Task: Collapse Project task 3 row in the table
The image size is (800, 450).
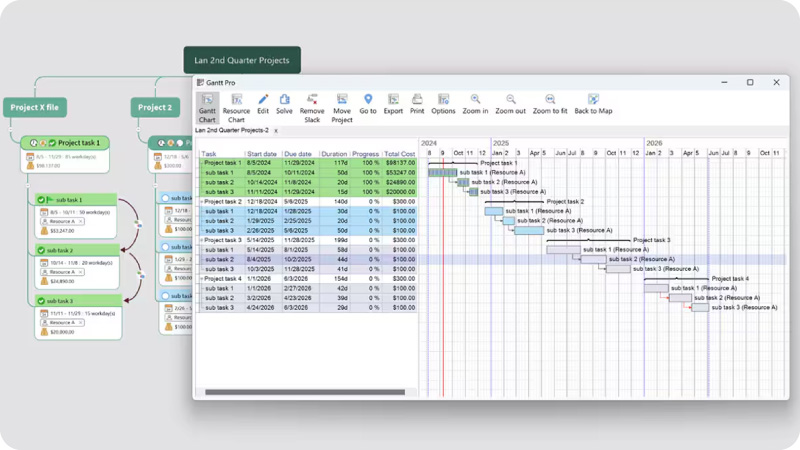Action: coord(202,240)
